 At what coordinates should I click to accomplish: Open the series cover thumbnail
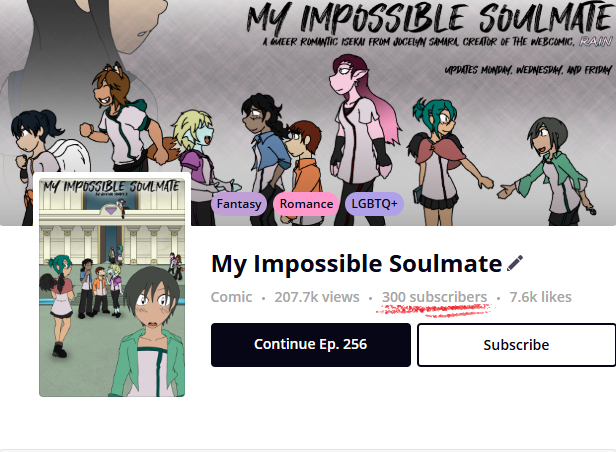click(x=112, y=287)
